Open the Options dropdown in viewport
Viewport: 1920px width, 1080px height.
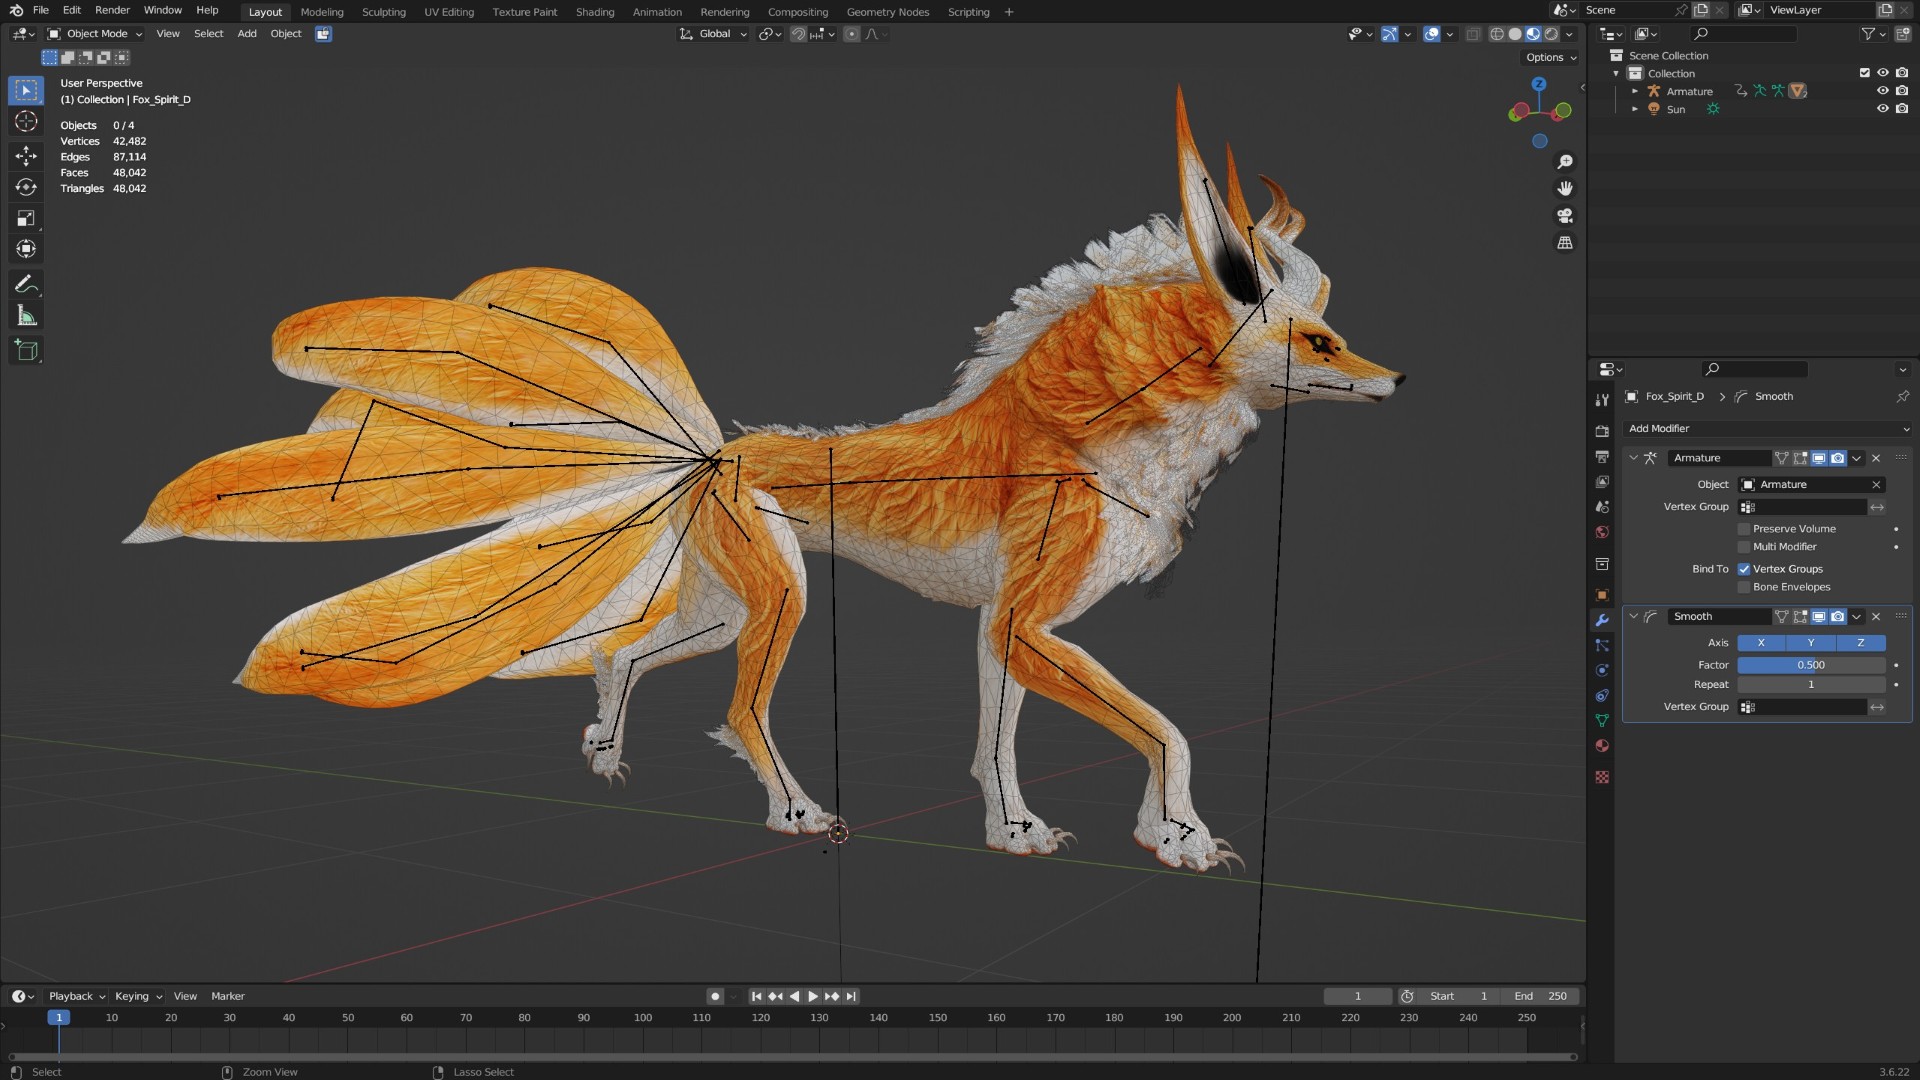[x=1551, y=58]
